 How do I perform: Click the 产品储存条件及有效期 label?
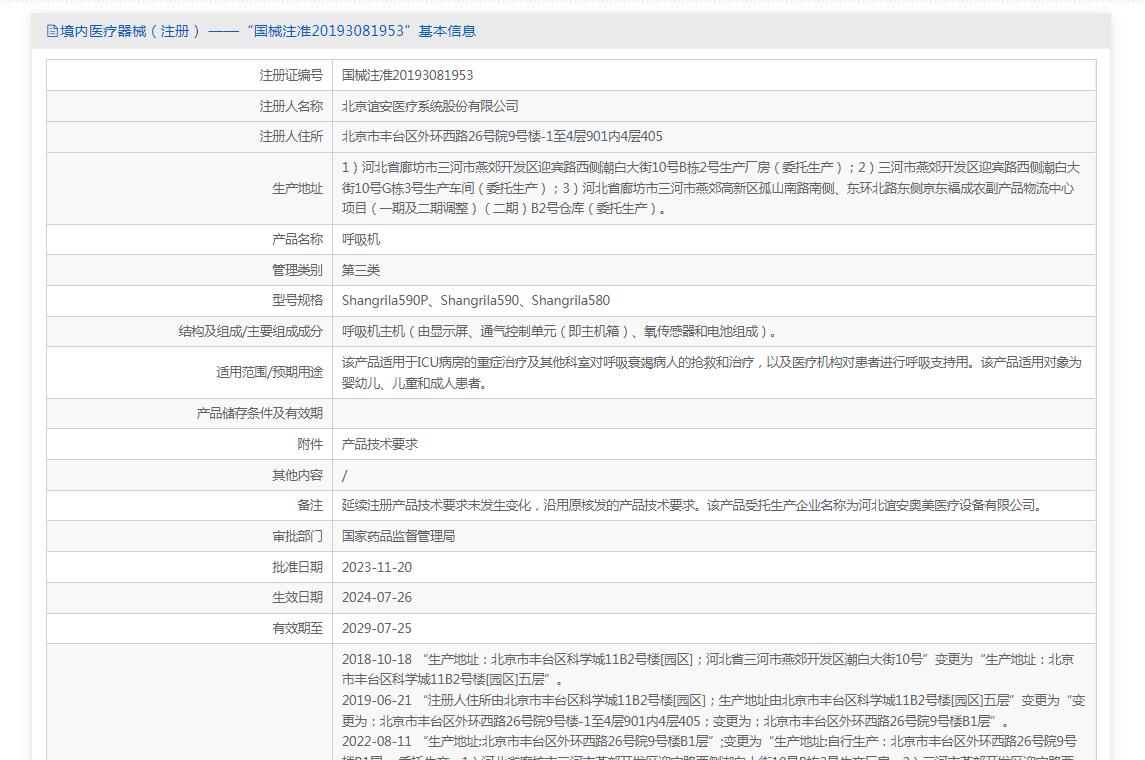click(259, 413)
